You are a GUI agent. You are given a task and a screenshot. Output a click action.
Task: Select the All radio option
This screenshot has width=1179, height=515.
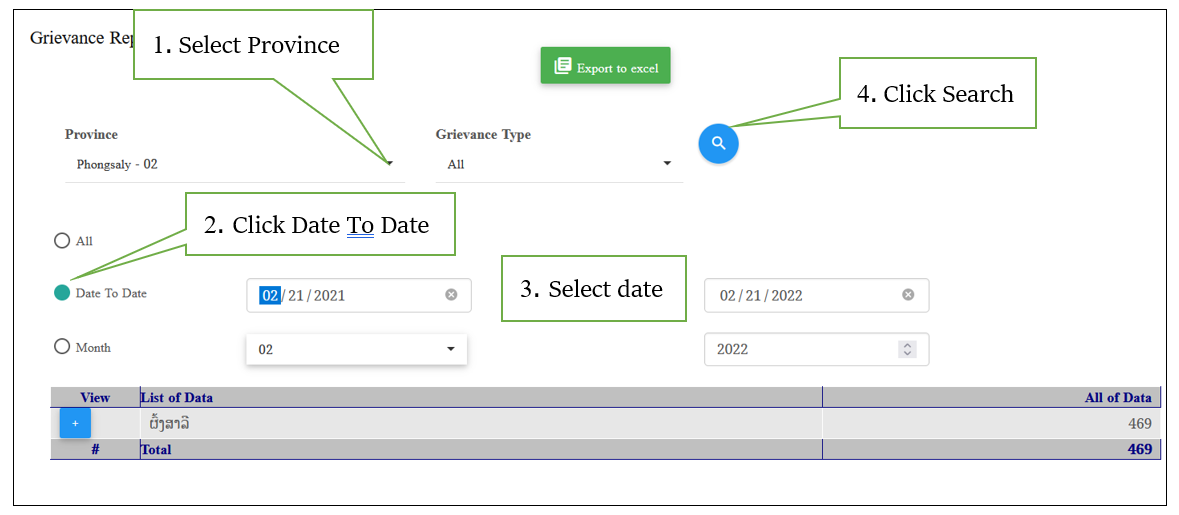tap(62, 241)
